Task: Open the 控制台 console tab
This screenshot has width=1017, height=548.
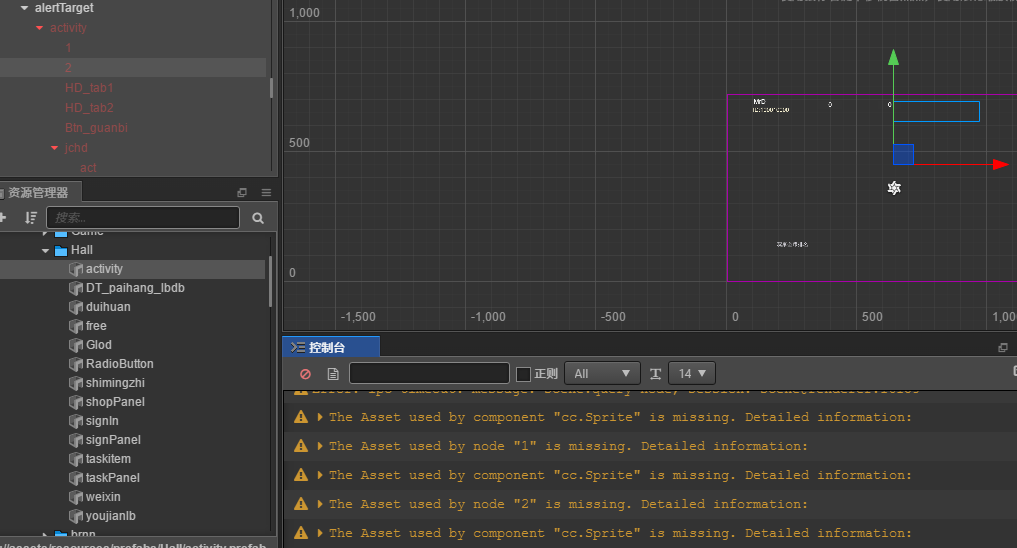Action: (x=331, y=347)
